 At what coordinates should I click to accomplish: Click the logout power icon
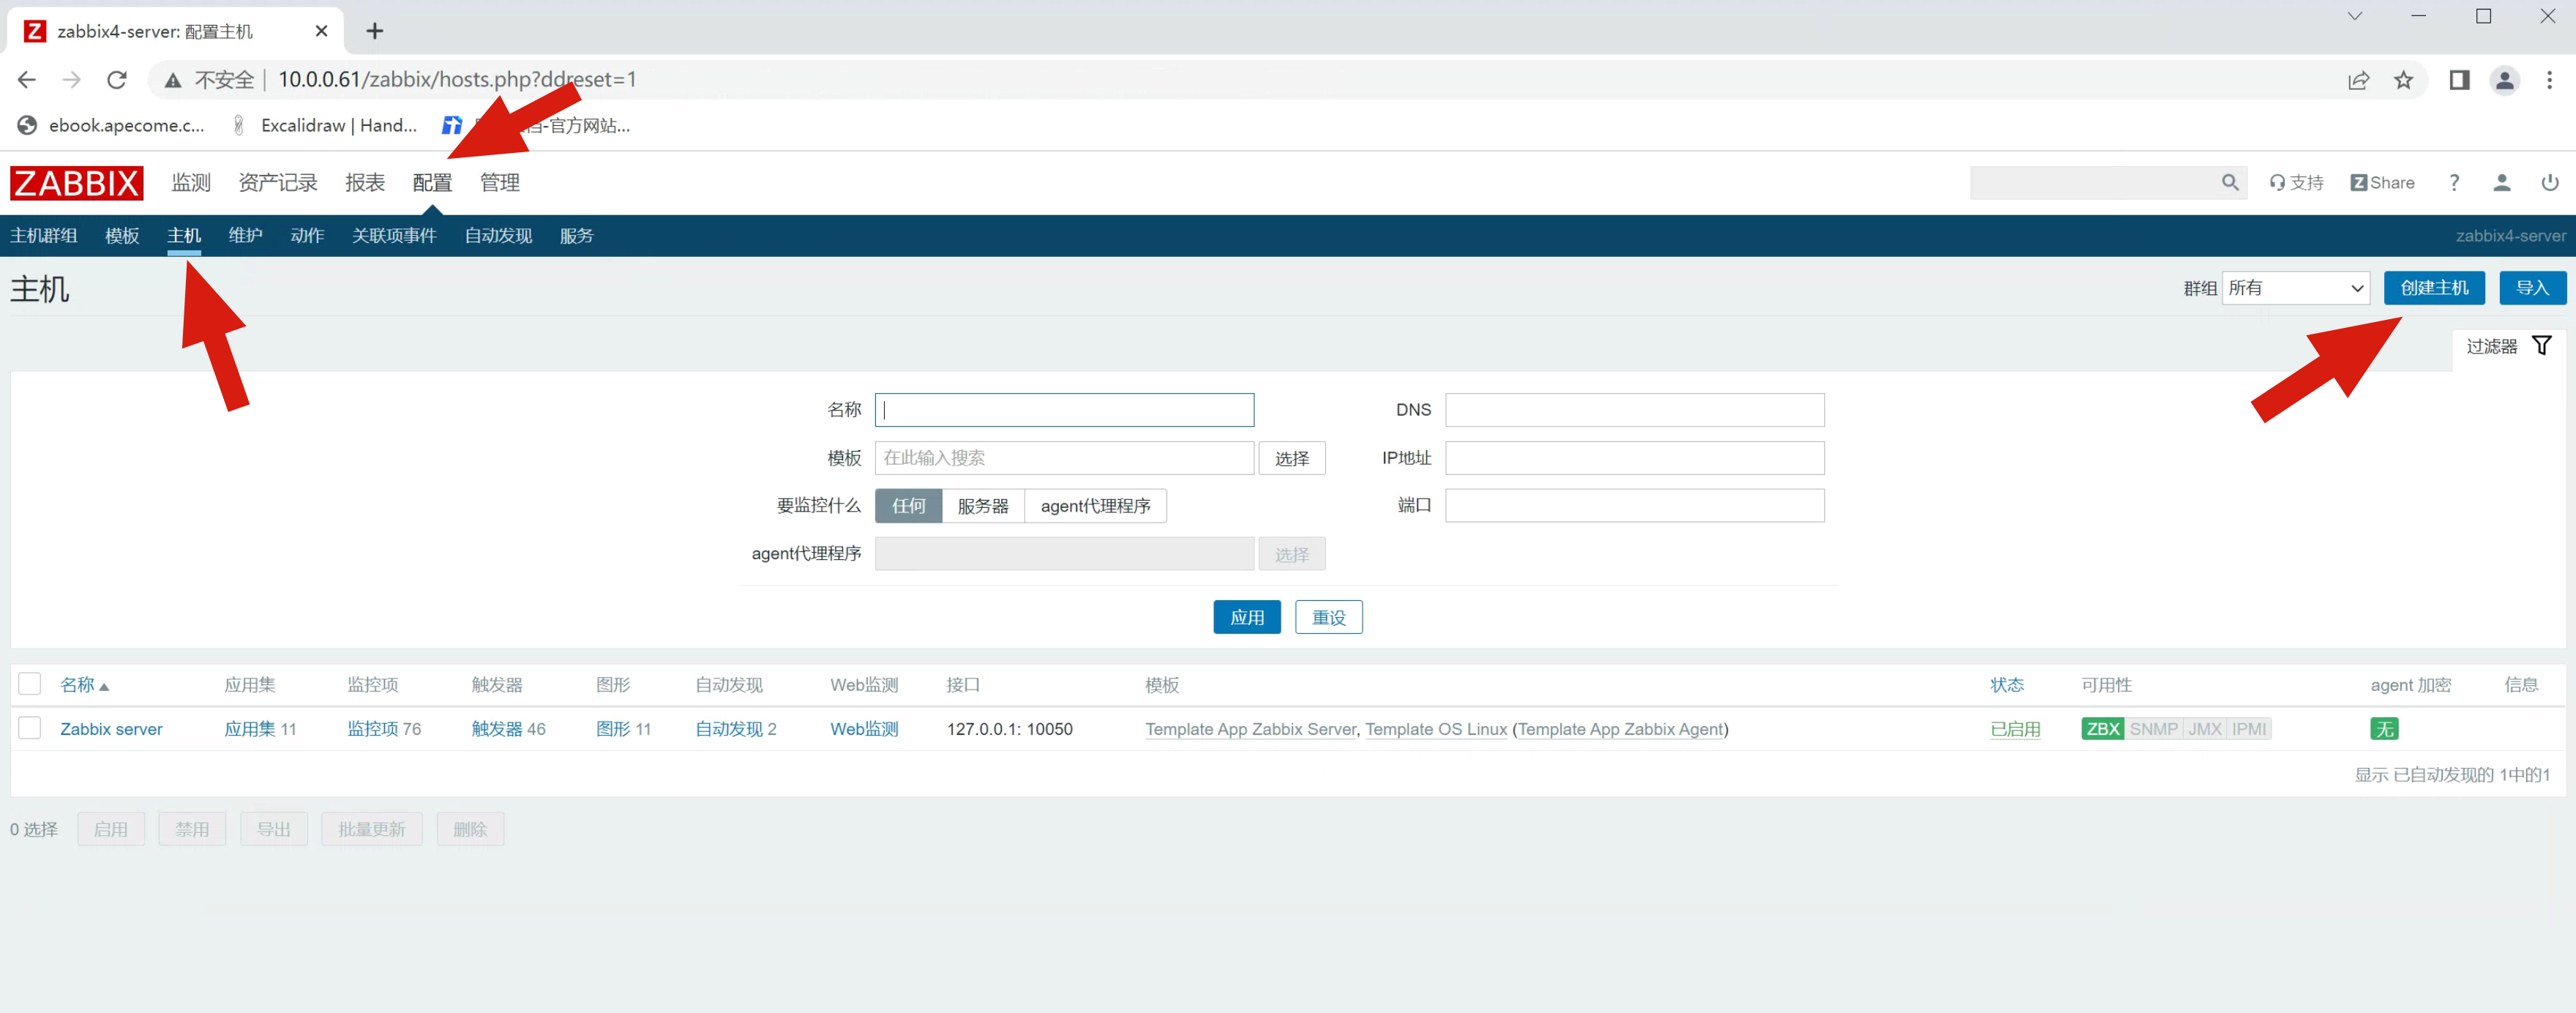pos(2549,182)
